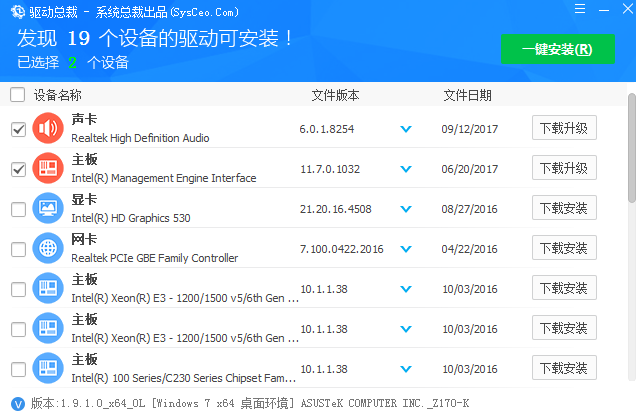Viewport: 636px width, 415px height.
Task: Click 下载安装 for 100 Series/C230 Chipset
Action: pyautogui.click(x=564, y=368)
